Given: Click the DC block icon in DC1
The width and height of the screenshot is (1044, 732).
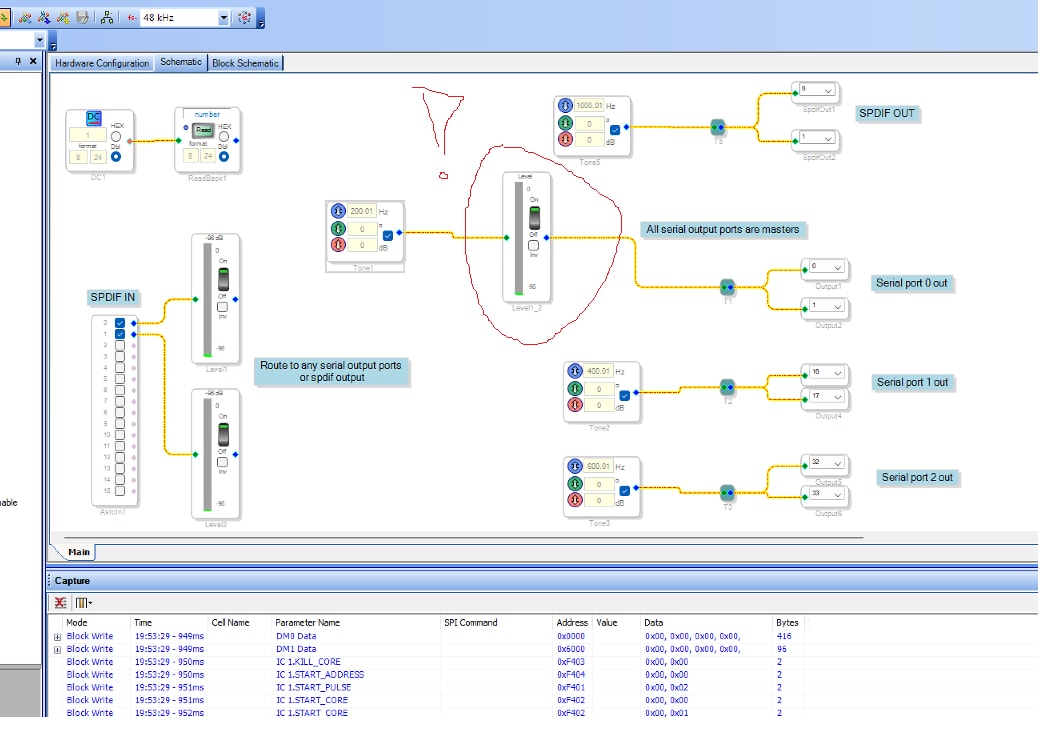Looking at the screenshot, I should pyautogui.click(x=94, y=118).
